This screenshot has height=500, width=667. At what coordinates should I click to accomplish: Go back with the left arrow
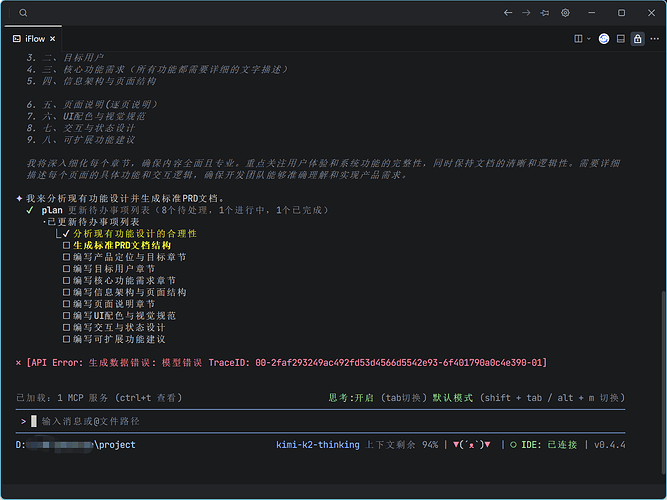coord(508,13)
